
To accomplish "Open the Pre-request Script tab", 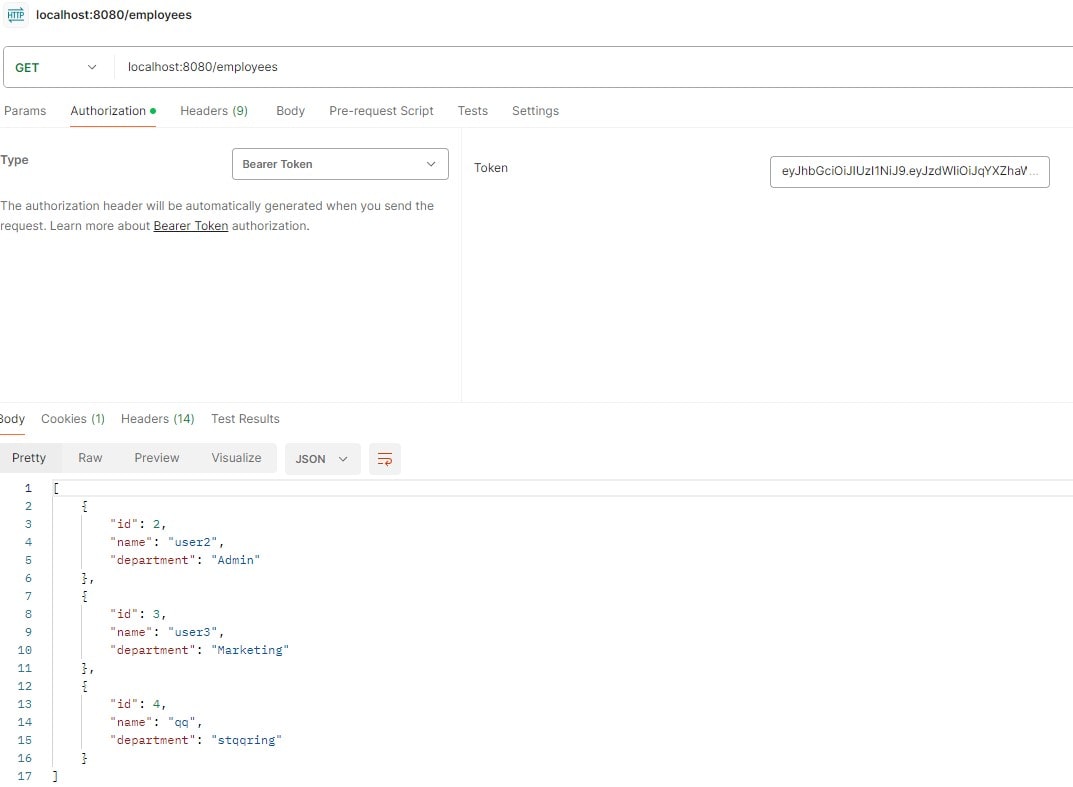I will click(381, 111).
